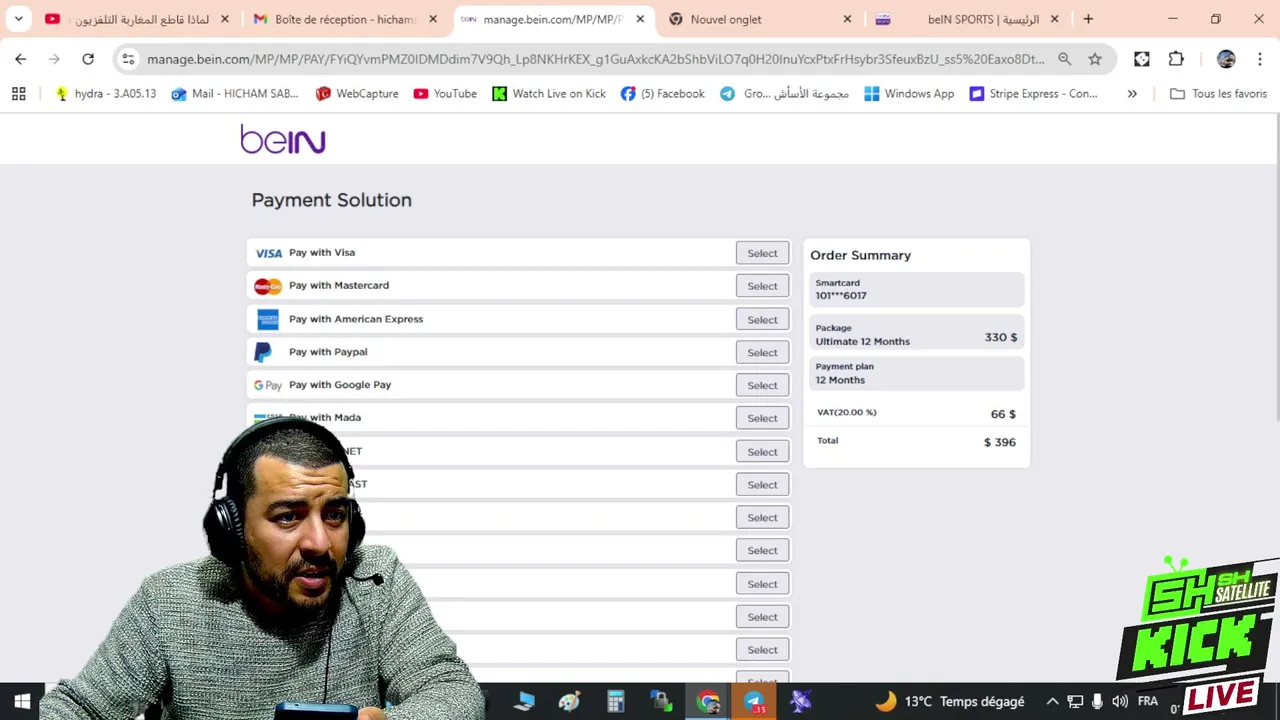Click the Paypal logo icon
The height and width of the screenshot is (720, 1280).
tap(262, 352)
